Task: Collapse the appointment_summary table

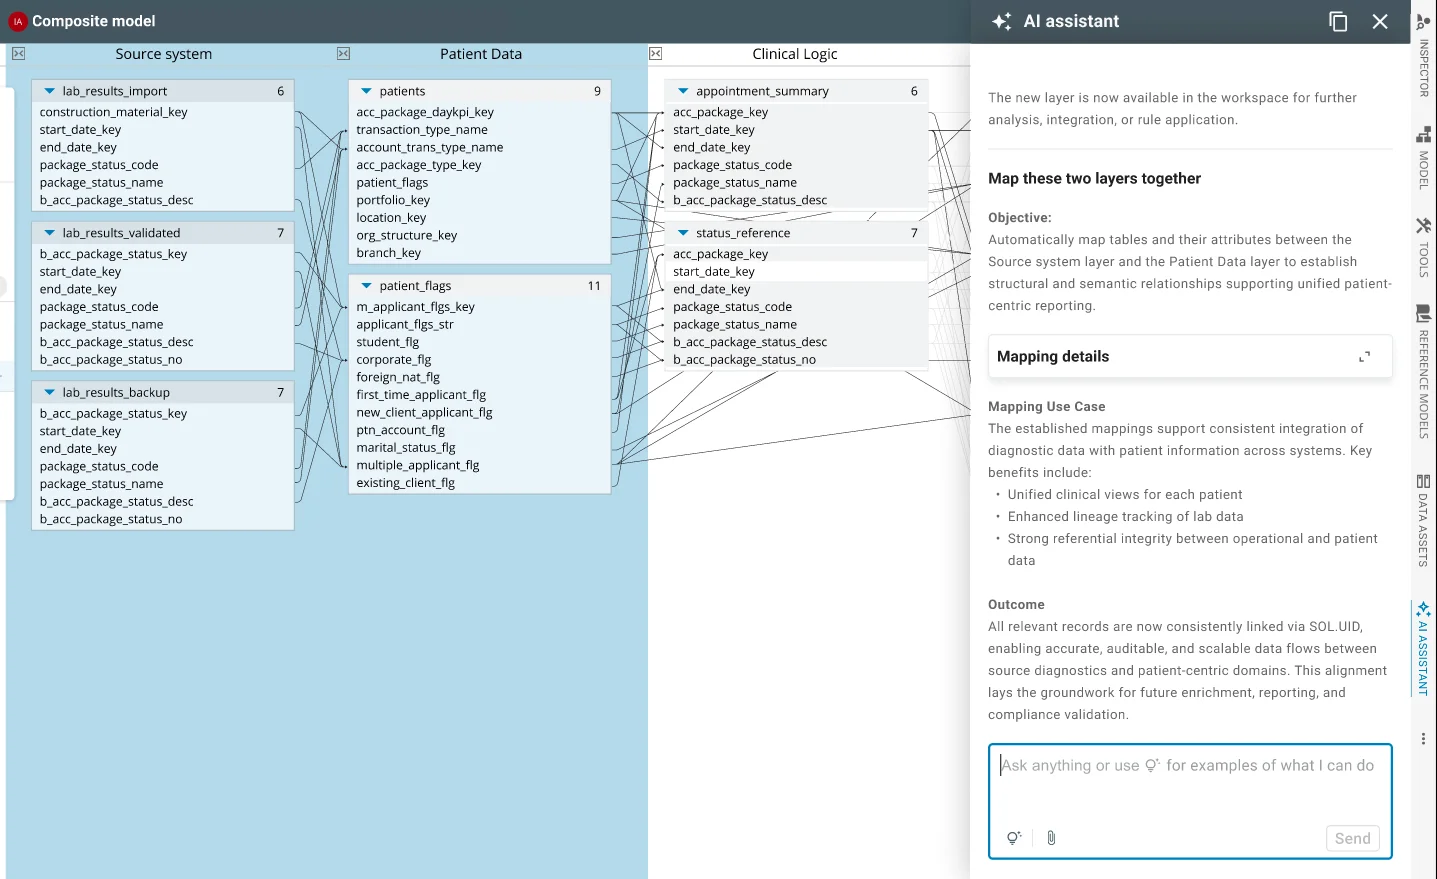Action: (x=683, y=91)
